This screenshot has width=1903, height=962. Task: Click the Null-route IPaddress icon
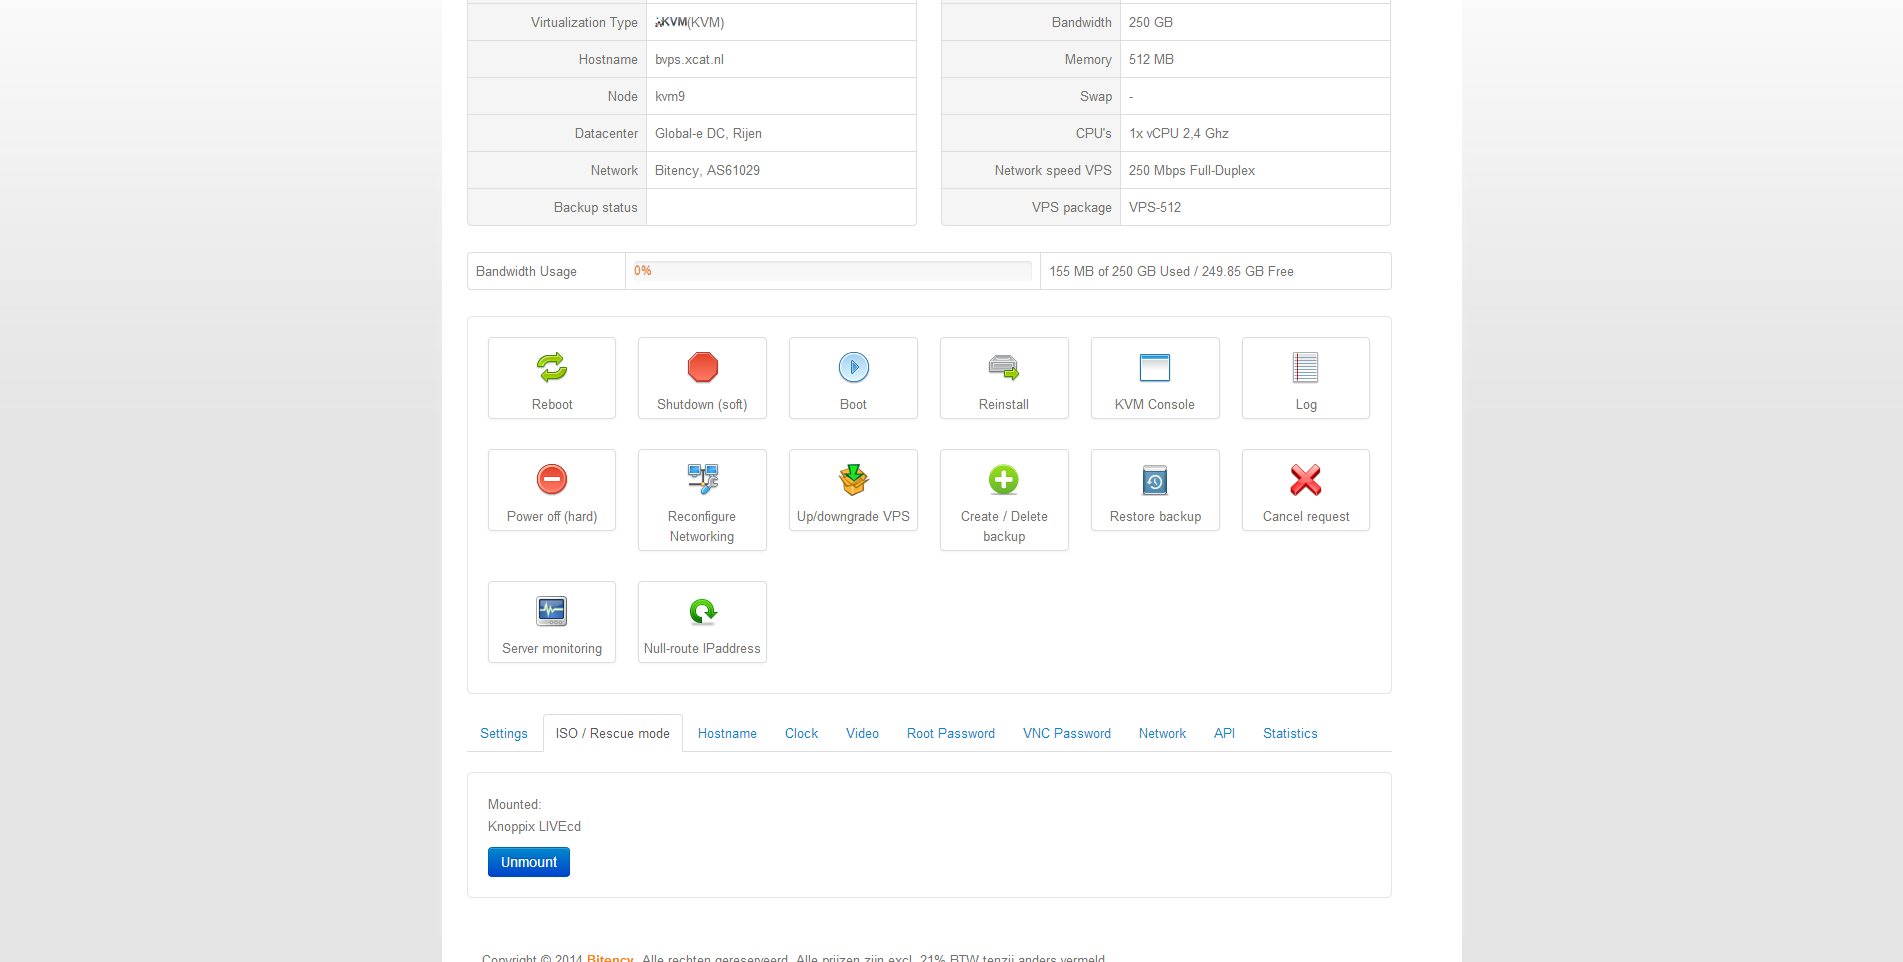coord(702,611)
